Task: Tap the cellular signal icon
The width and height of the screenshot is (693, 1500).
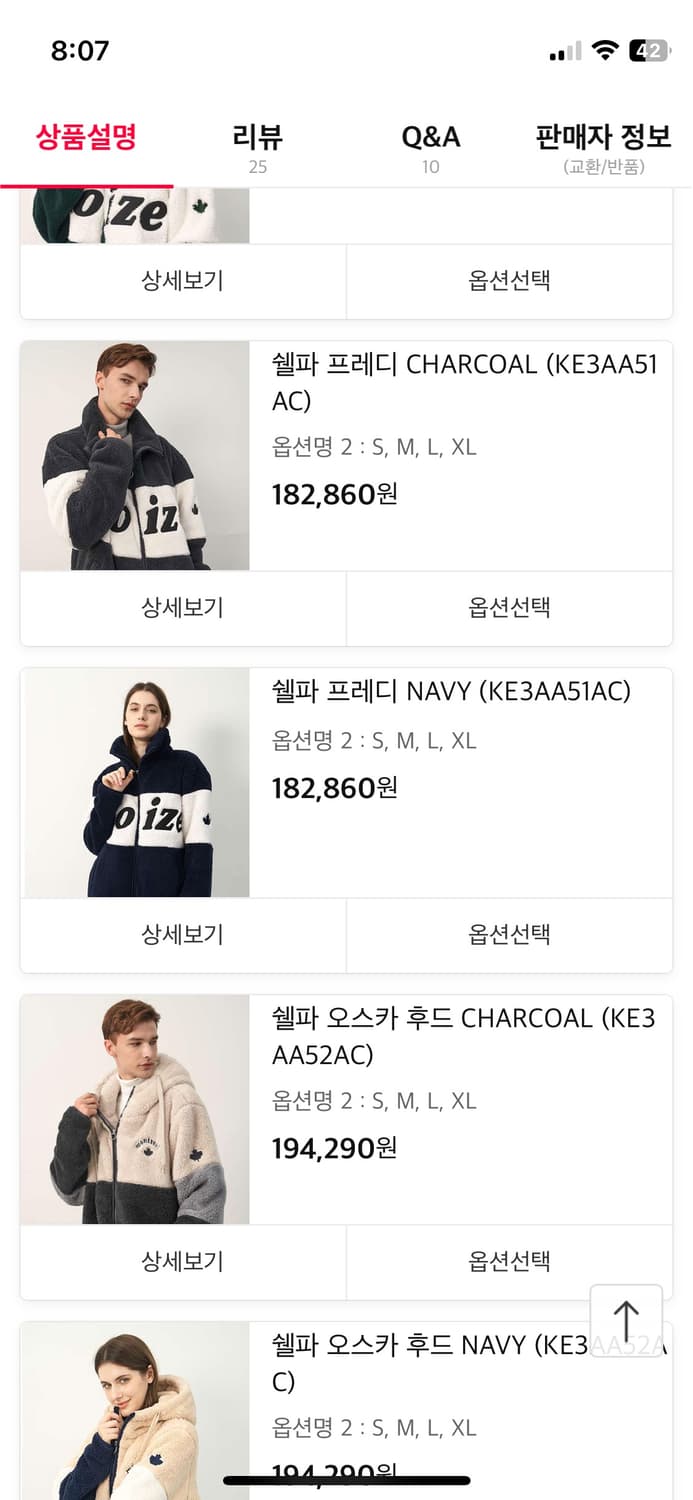Action: coord(566,48)
